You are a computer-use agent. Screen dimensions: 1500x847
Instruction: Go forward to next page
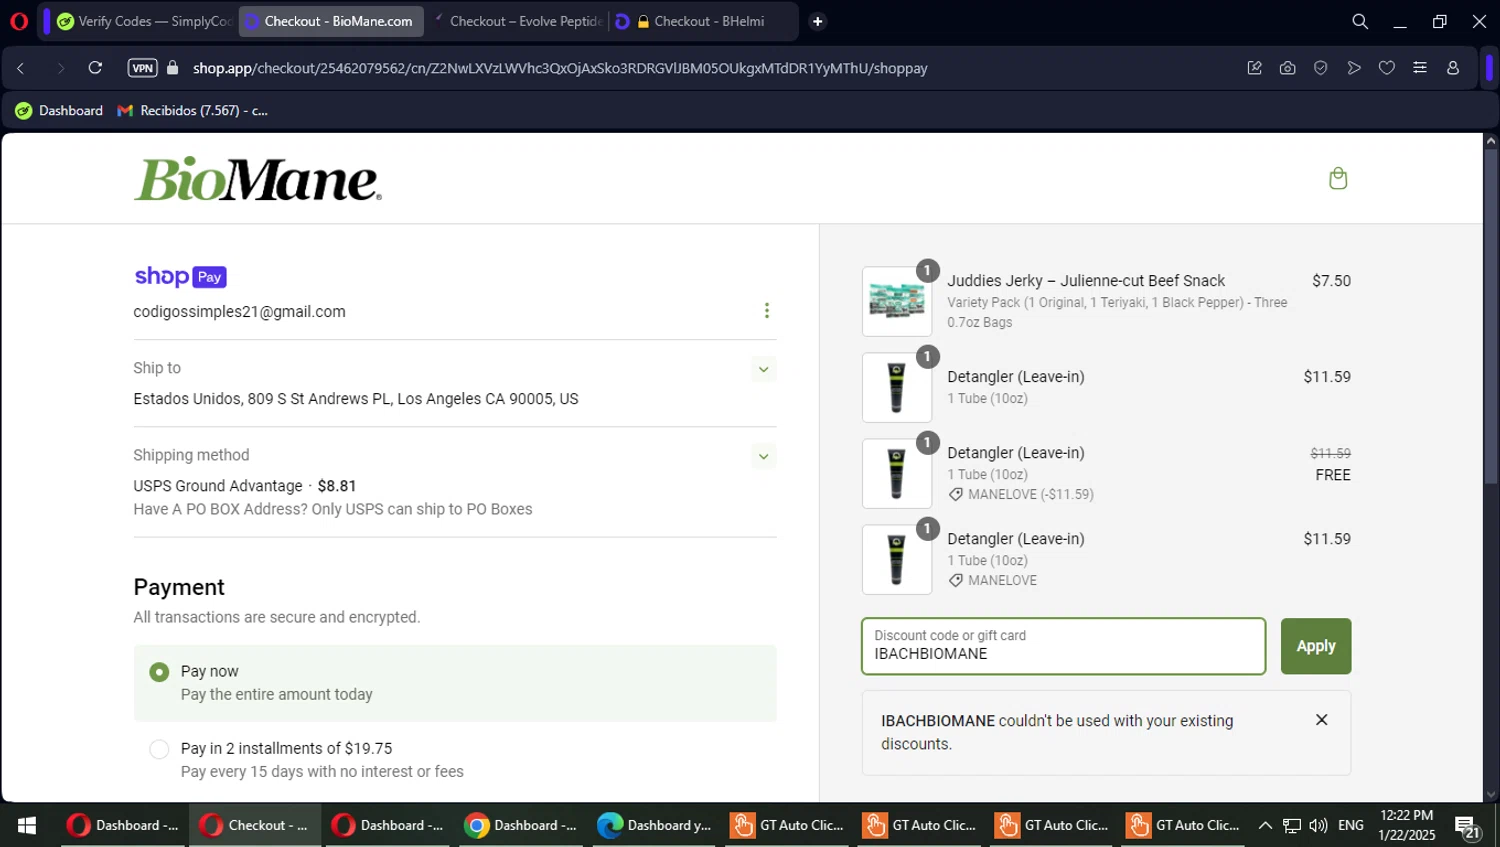[x=60, y=68]
